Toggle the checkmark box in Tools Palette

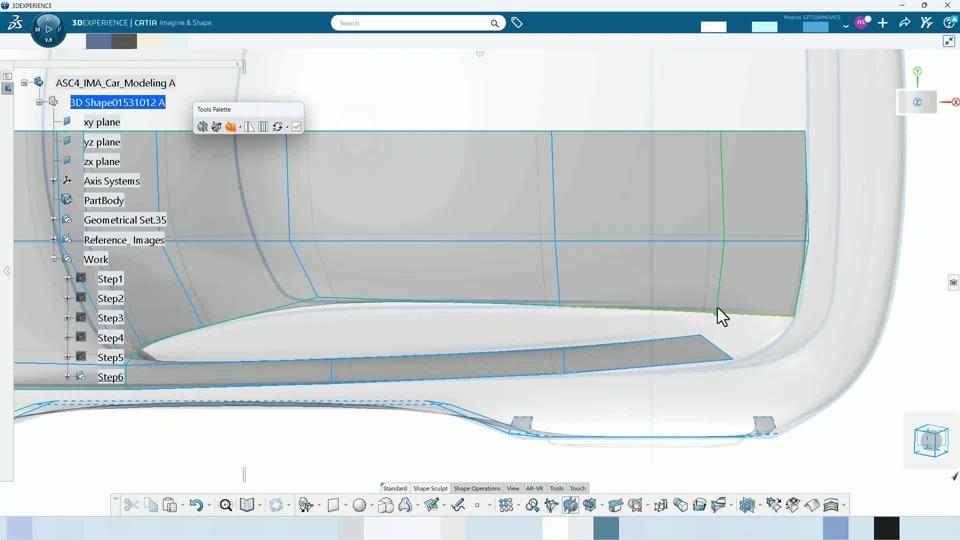pos(296,127)
